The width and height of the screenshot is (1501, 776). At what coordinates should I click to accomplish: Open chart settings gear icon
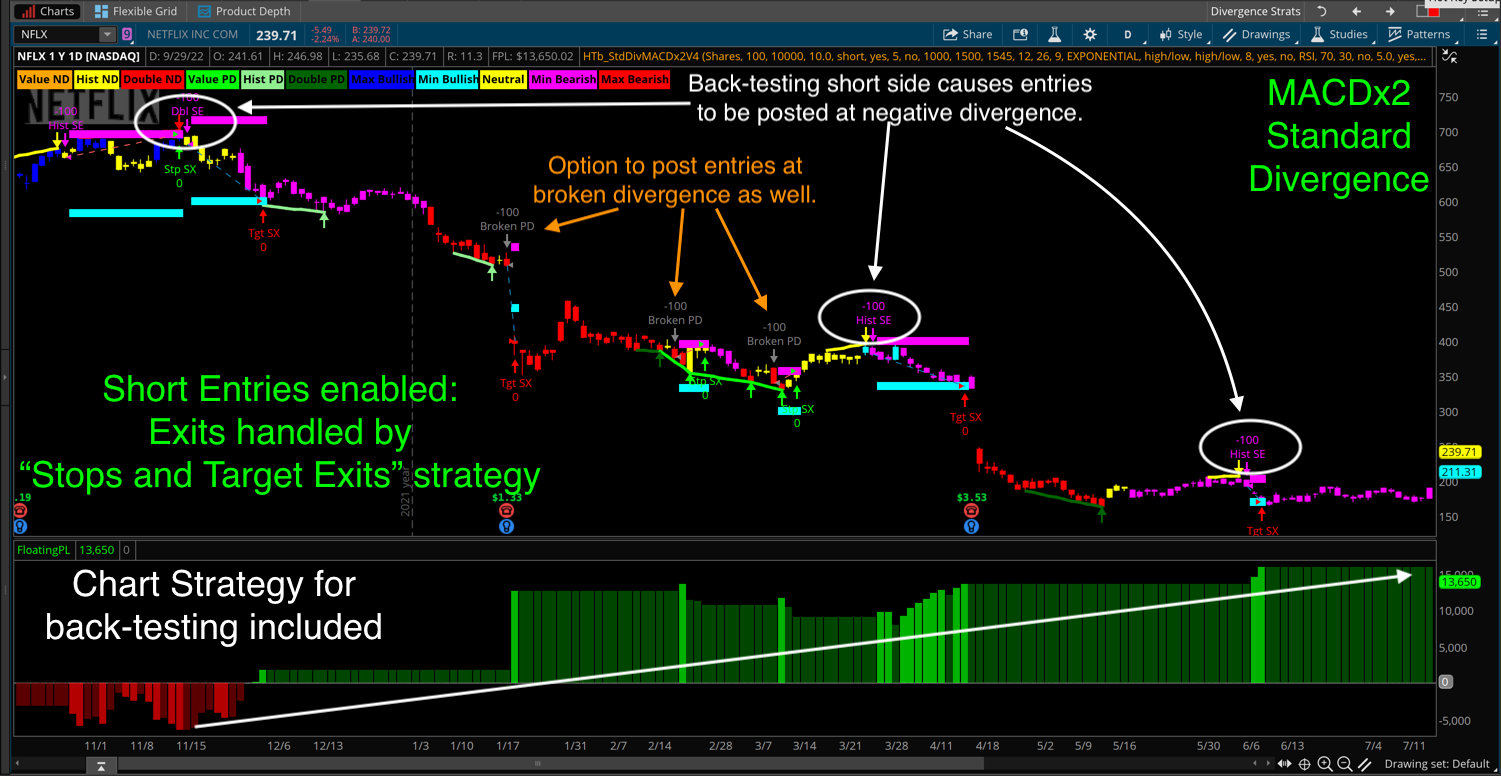1090,34
